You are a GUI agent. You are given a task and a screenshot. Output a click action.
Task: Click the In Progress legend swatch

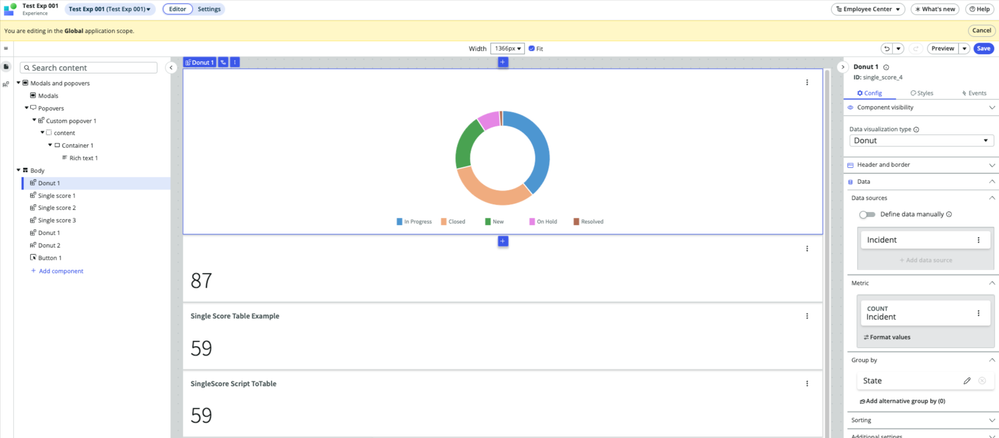[399, 222]
